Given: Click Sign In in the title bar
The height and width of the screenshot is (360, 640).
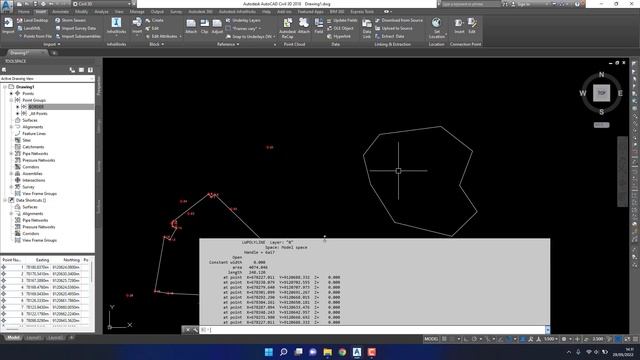Looking at the screenshot, I should [523, 4].
